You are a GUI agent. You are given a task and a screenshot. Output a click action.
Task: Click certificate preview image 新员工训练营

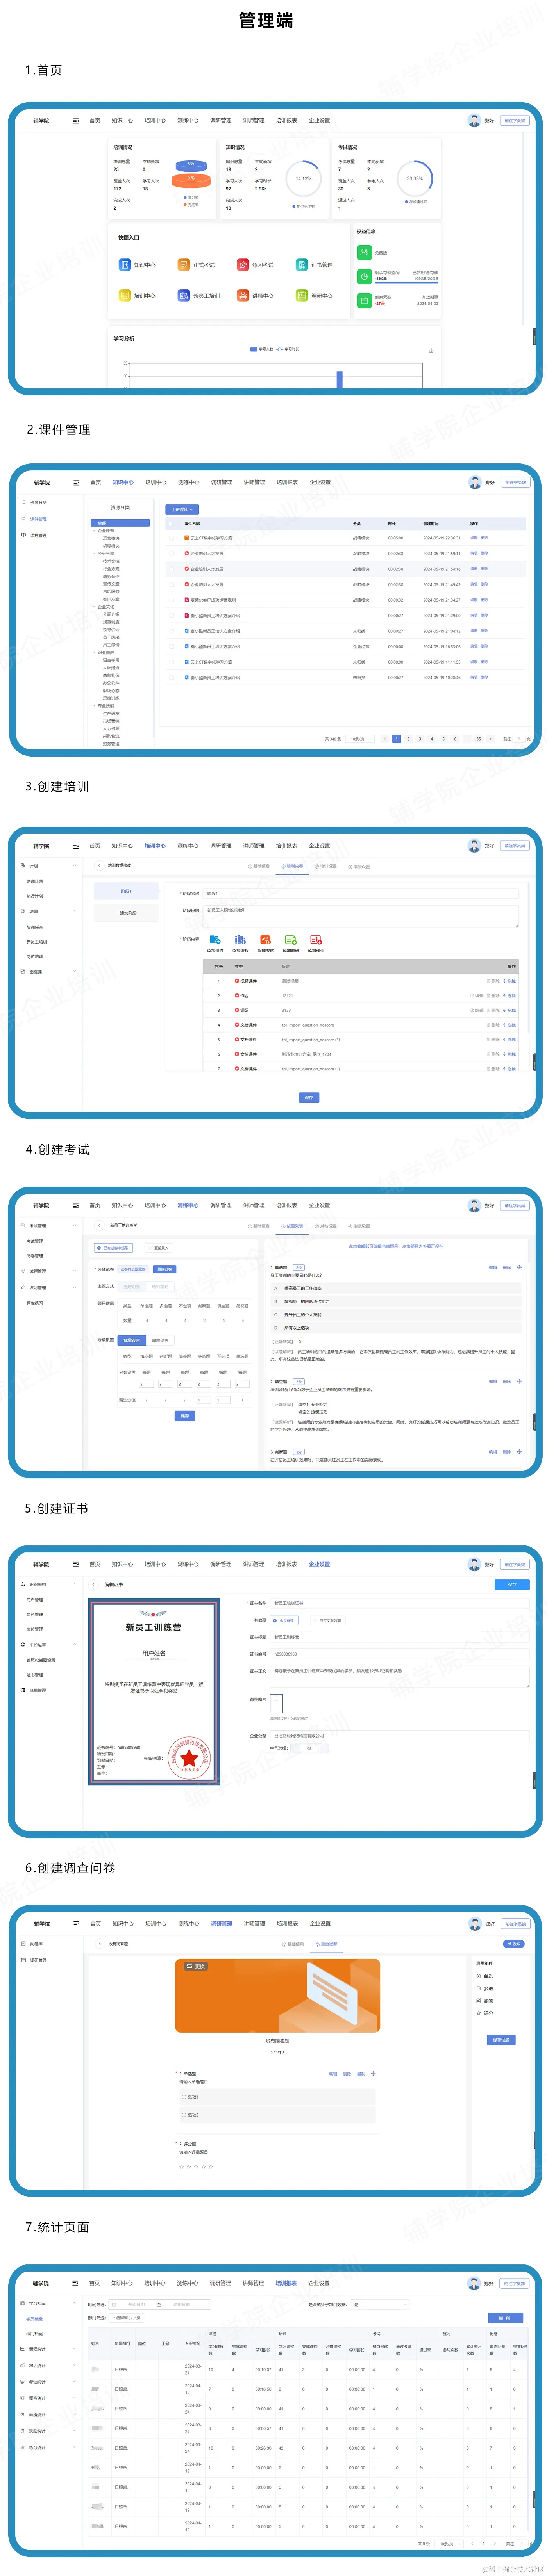[153, 1691]
